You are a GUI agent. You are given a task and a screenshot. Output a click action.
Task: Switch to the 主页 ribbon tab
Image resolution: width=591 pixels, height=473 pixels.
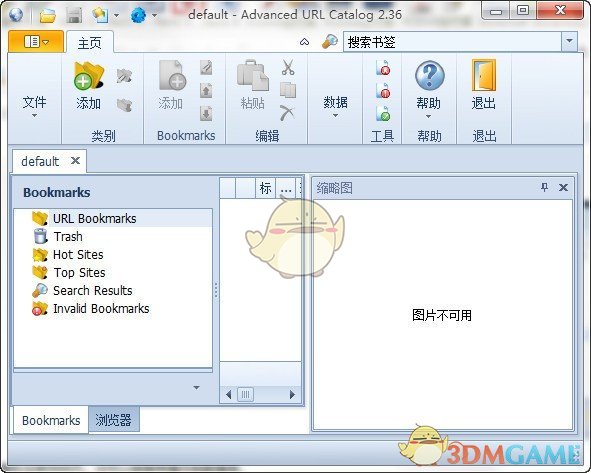point(90,43)
